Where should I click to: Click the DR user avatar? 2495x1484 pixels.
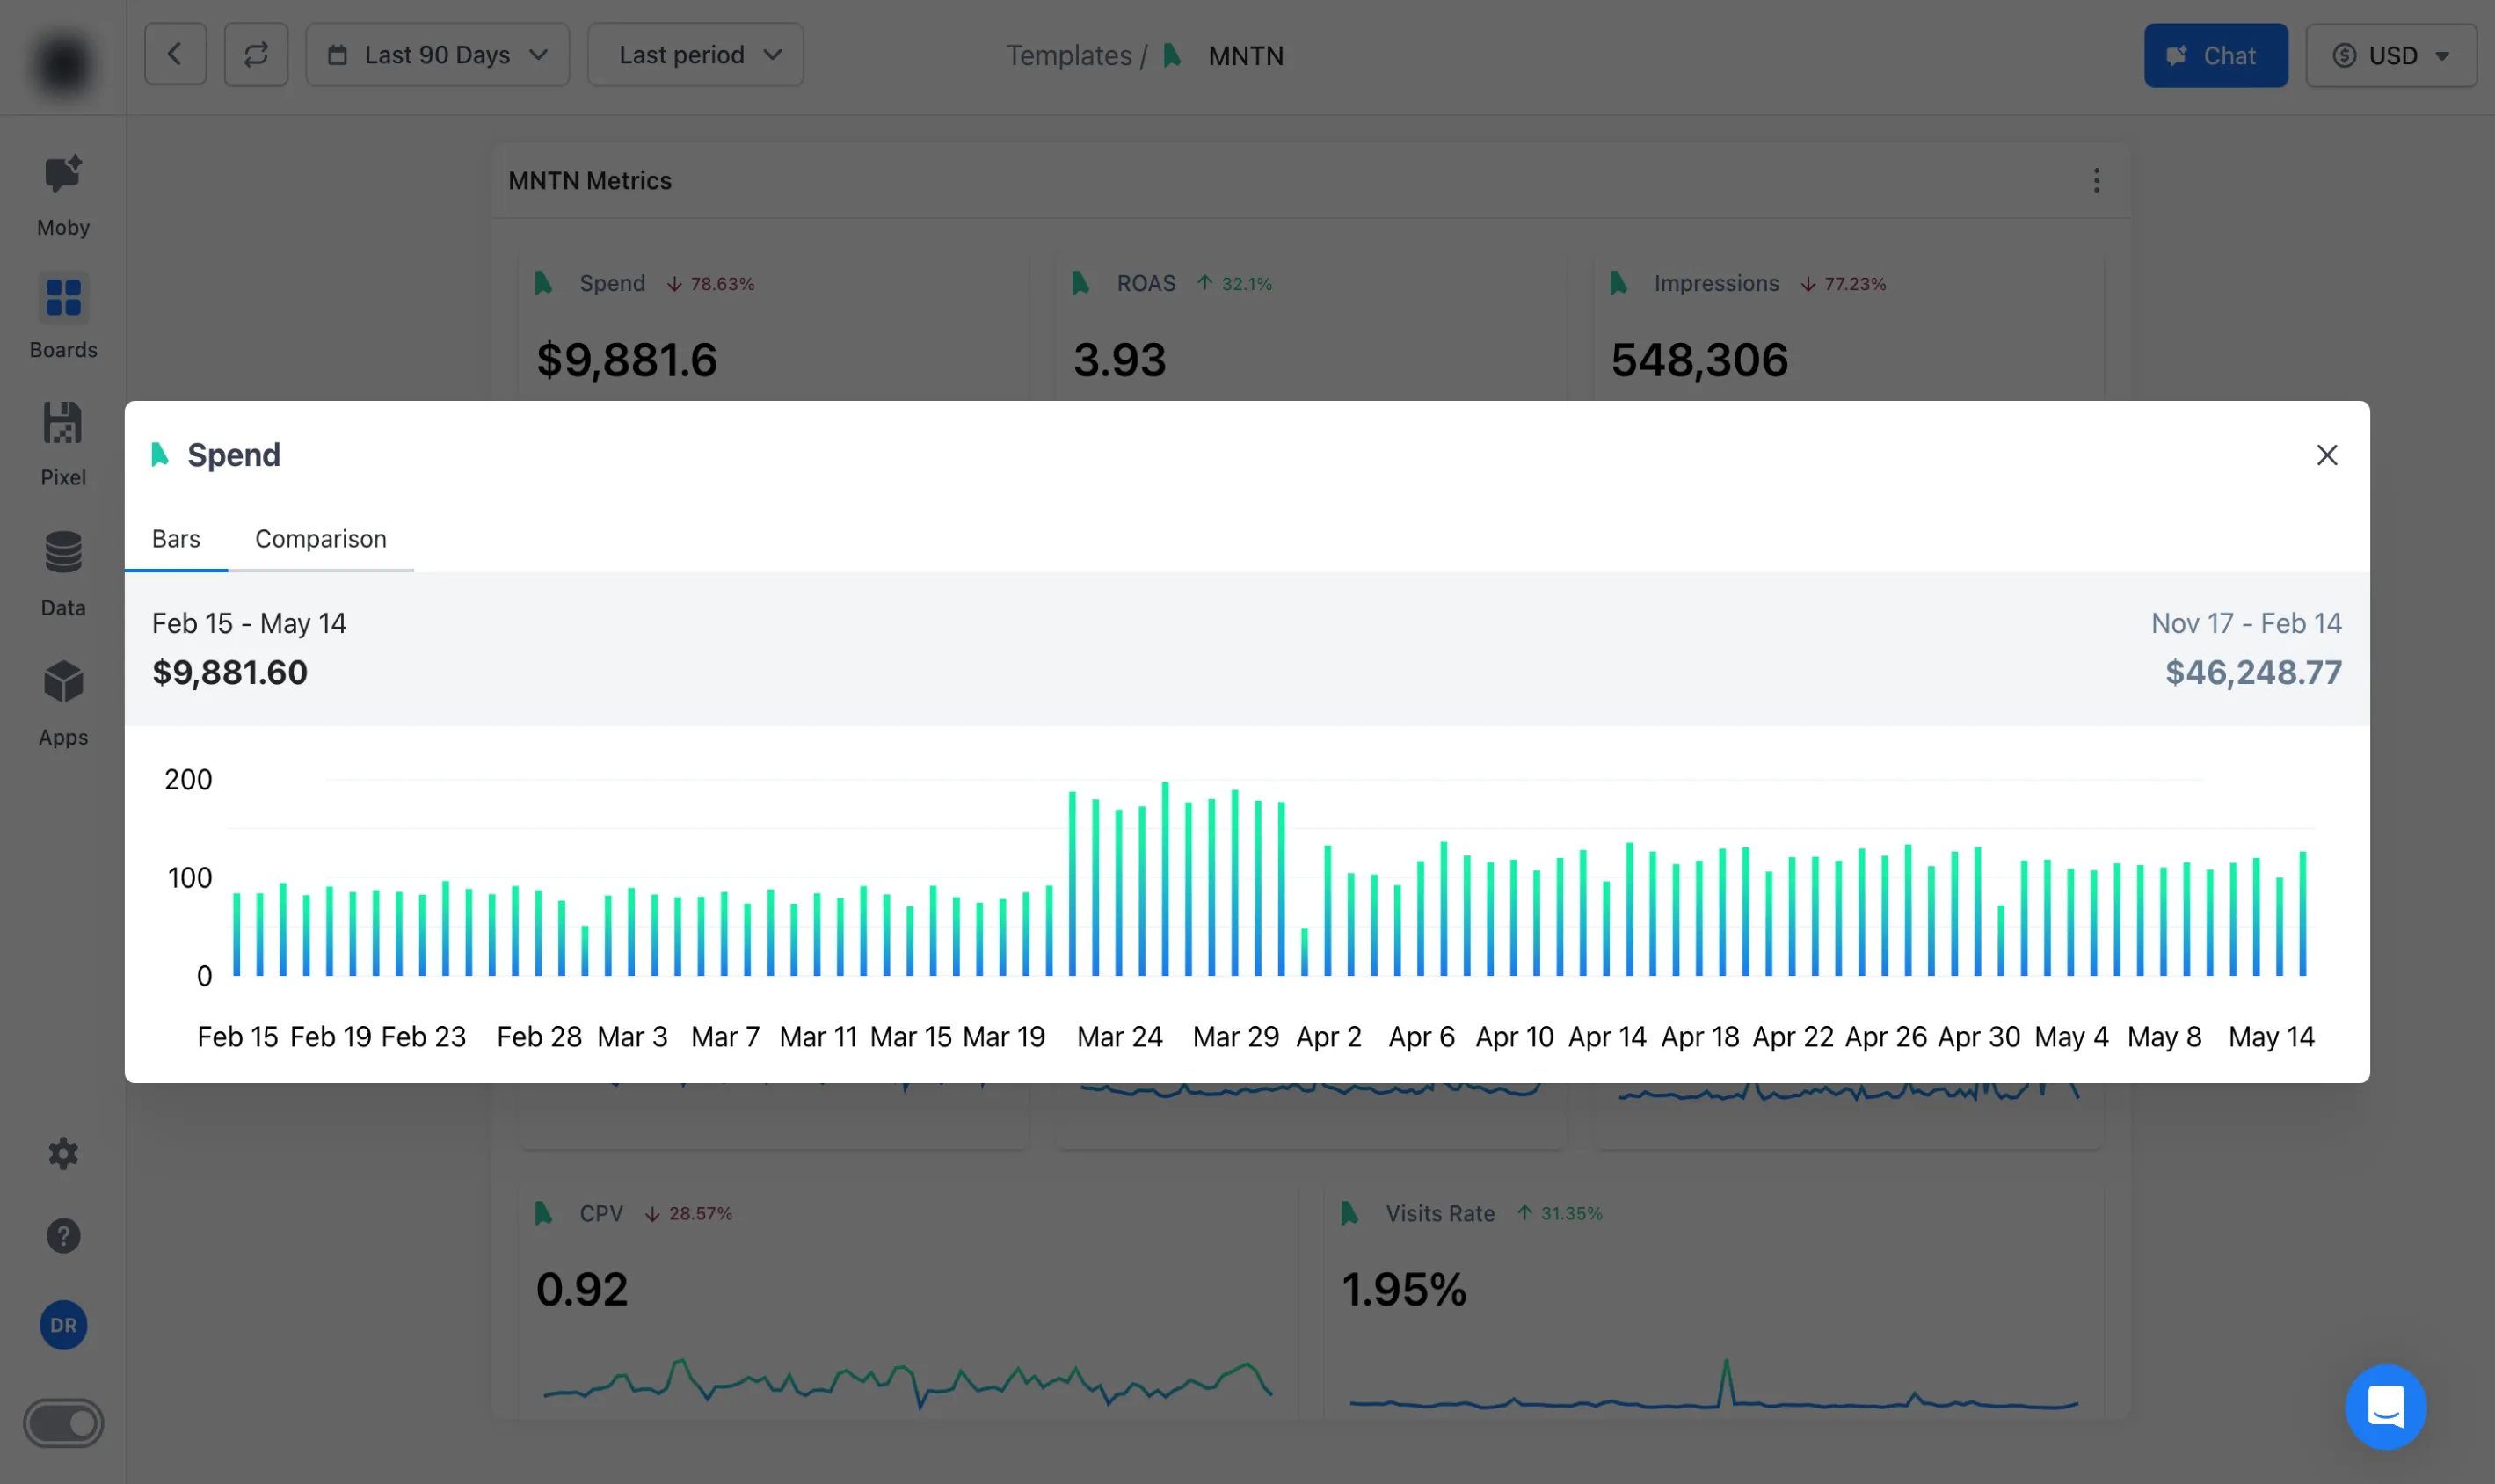[x=63, y=1324]
